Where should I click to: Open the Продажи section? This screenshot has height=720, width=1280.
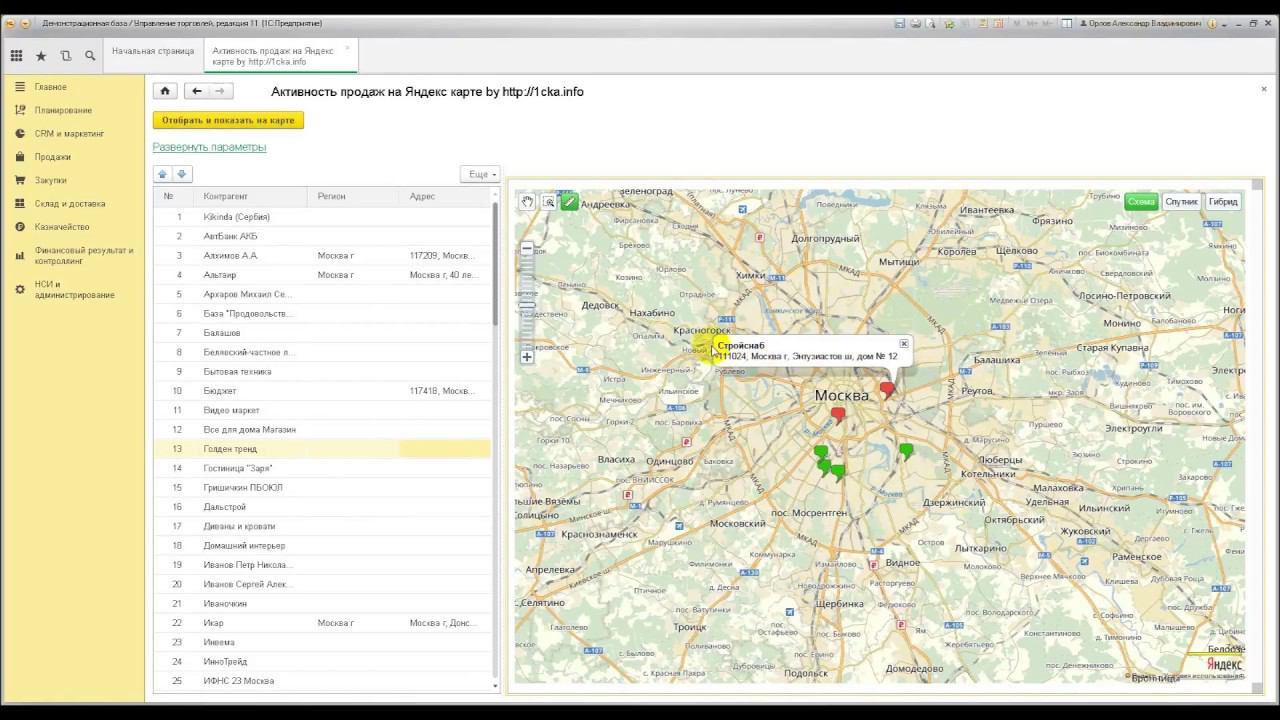point(52,157)
